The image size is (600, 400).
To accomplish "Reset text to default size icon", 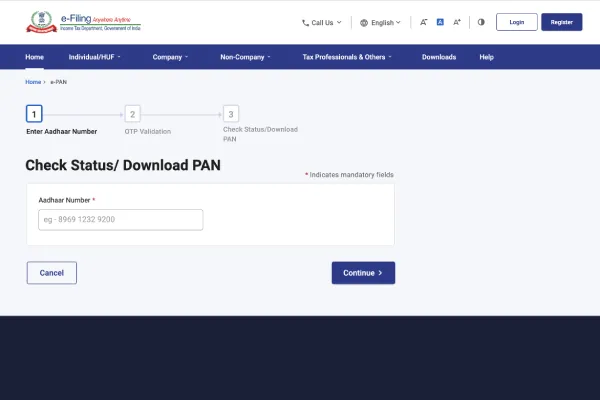I will tap(440, 22).
